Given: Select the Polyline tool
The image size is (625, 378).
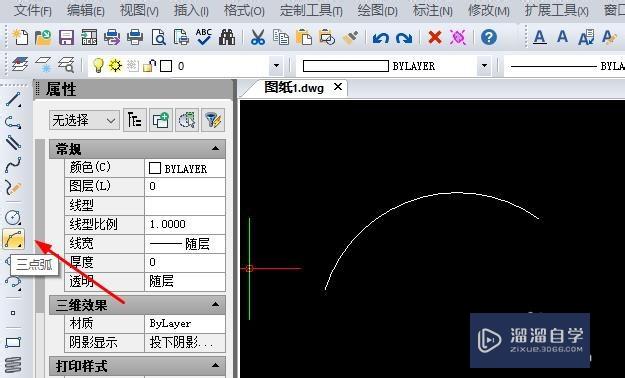Looking at the screenshot, I should pyautogui.click(x=13, y=122).
